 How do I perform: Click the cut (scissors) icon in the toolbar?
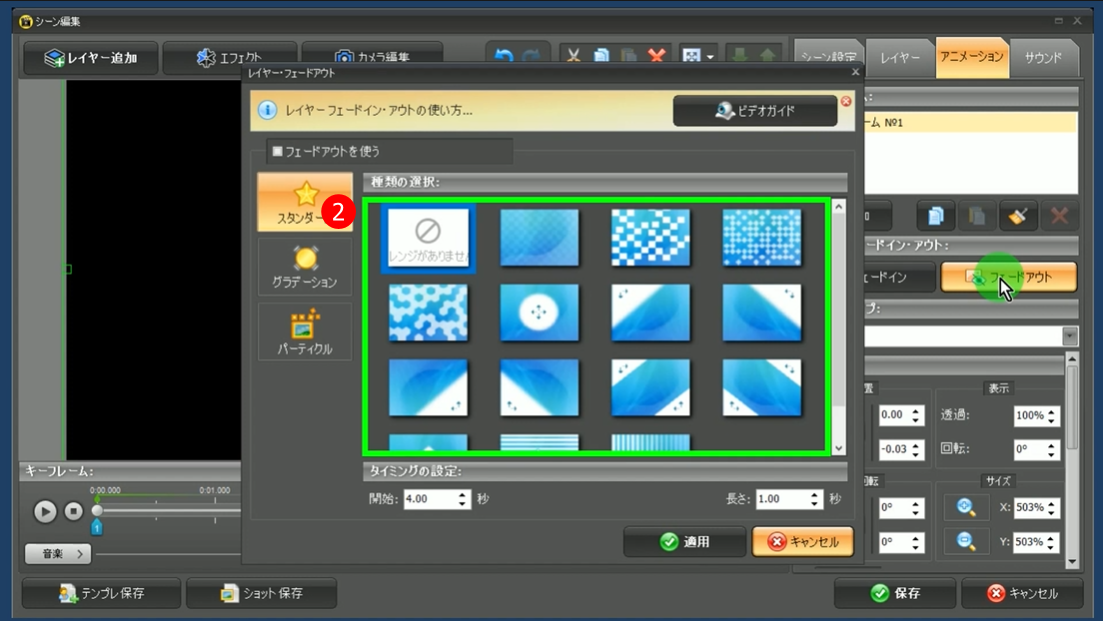(x=574, y=57)
